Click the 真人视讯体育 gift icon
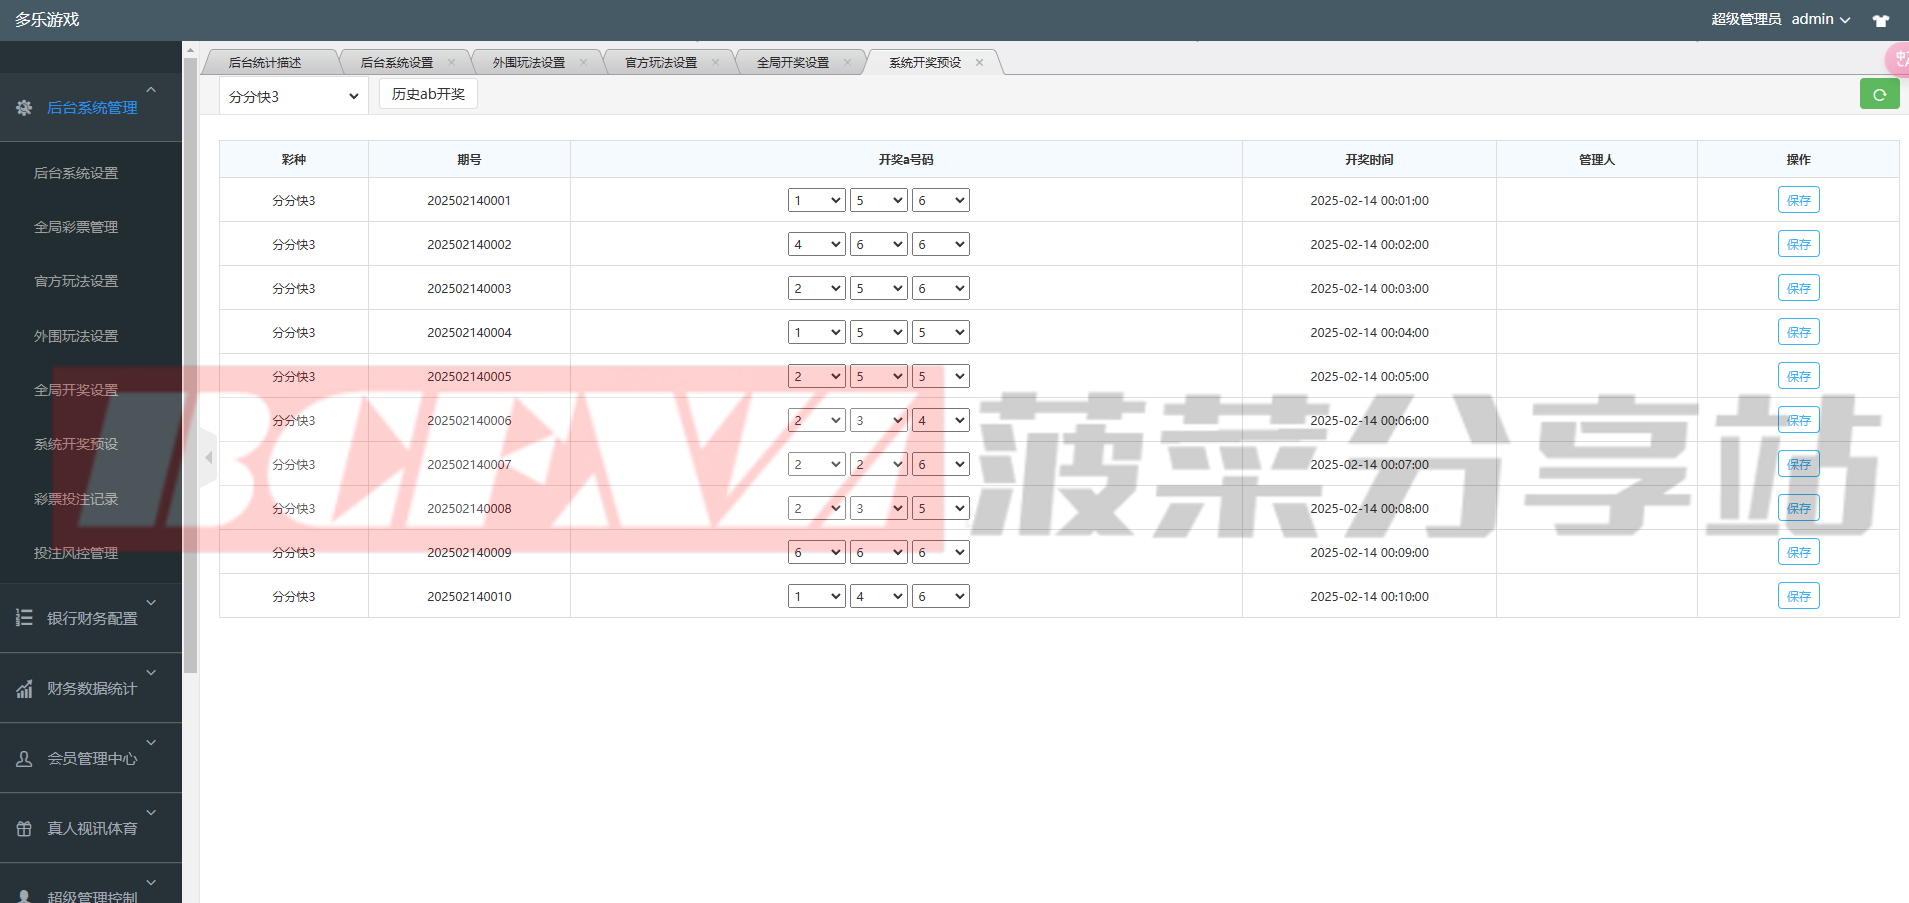Image resolution: width=1909 pixels, height=903 pixels. point(24,829)
